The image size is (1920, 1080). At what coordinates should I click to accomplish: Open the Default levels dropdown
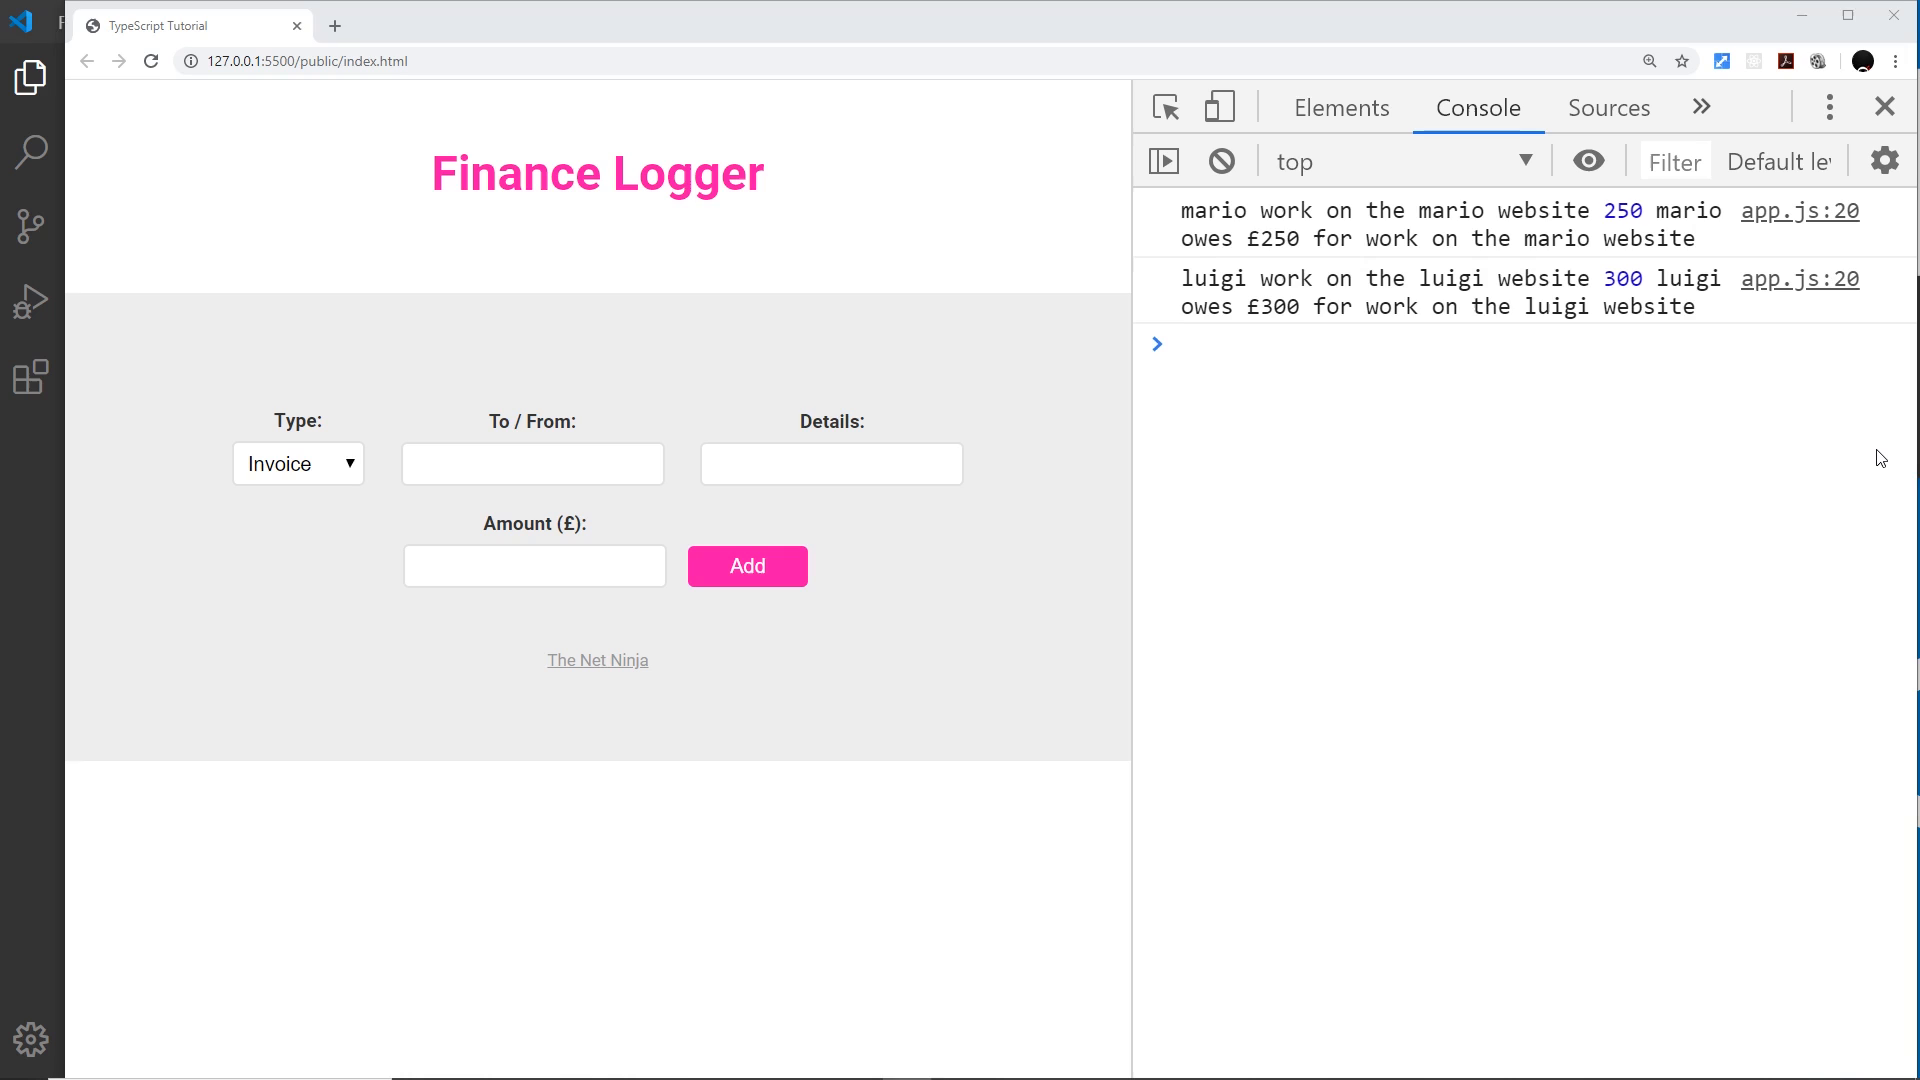pyautogui.click(x=1779, y=162)
